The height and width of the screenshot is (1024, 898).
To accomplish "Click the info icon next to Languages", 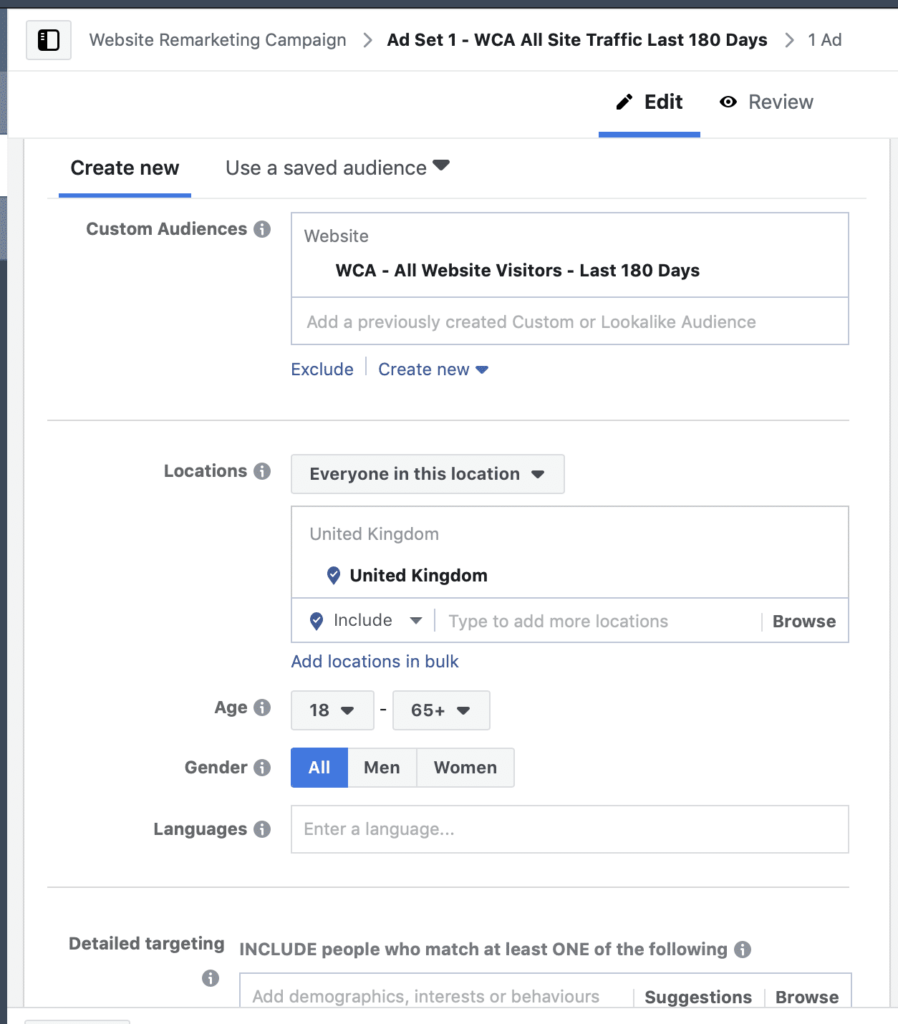I will point(262,829).
